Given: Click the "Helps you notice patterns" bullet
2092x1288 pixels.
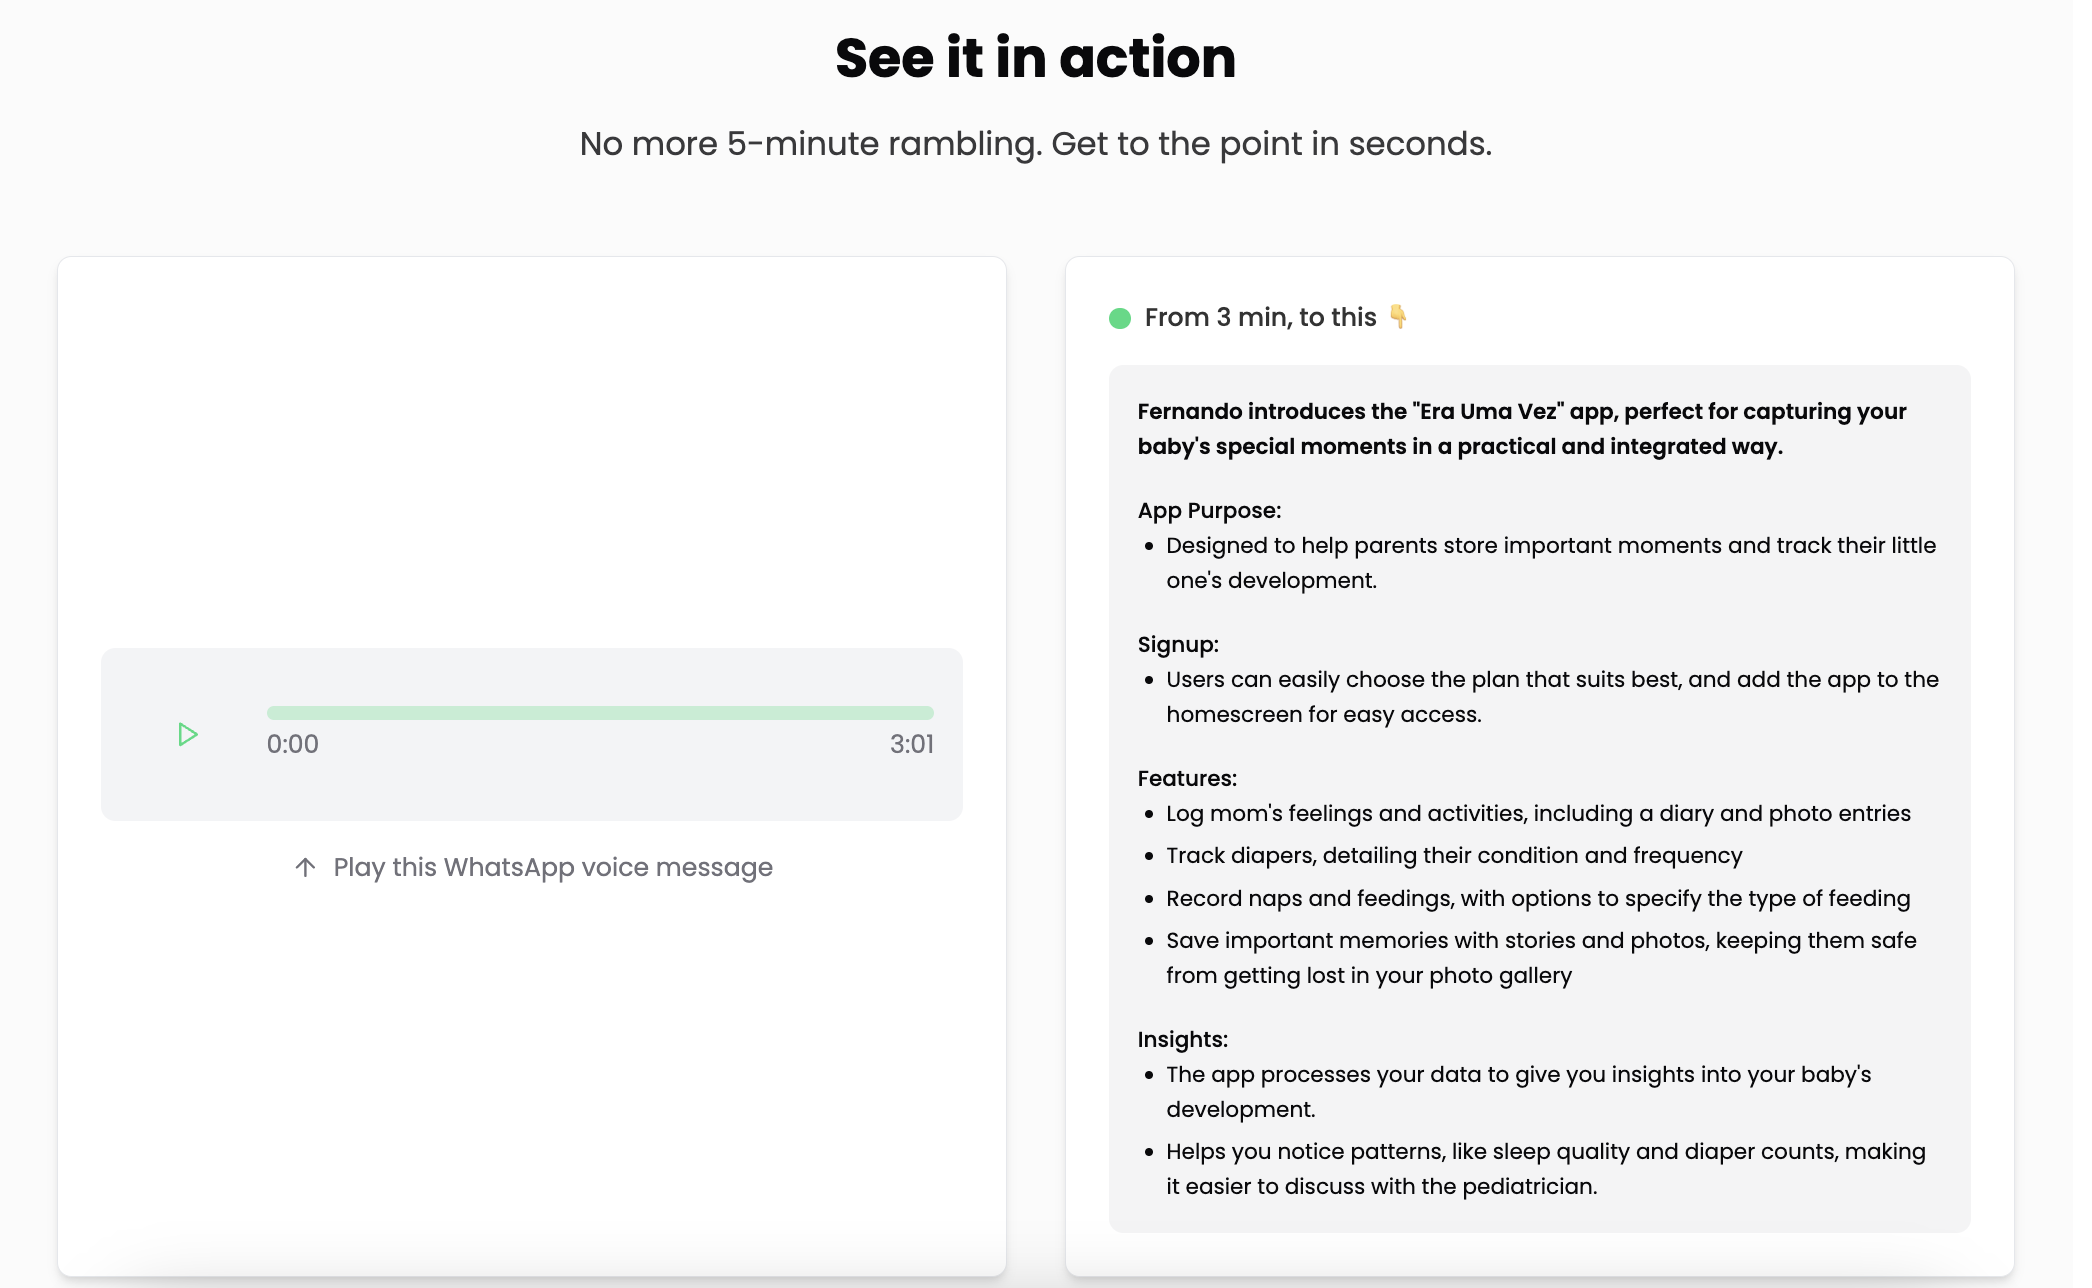Looking at the screenshot, I should 1545,1168.
